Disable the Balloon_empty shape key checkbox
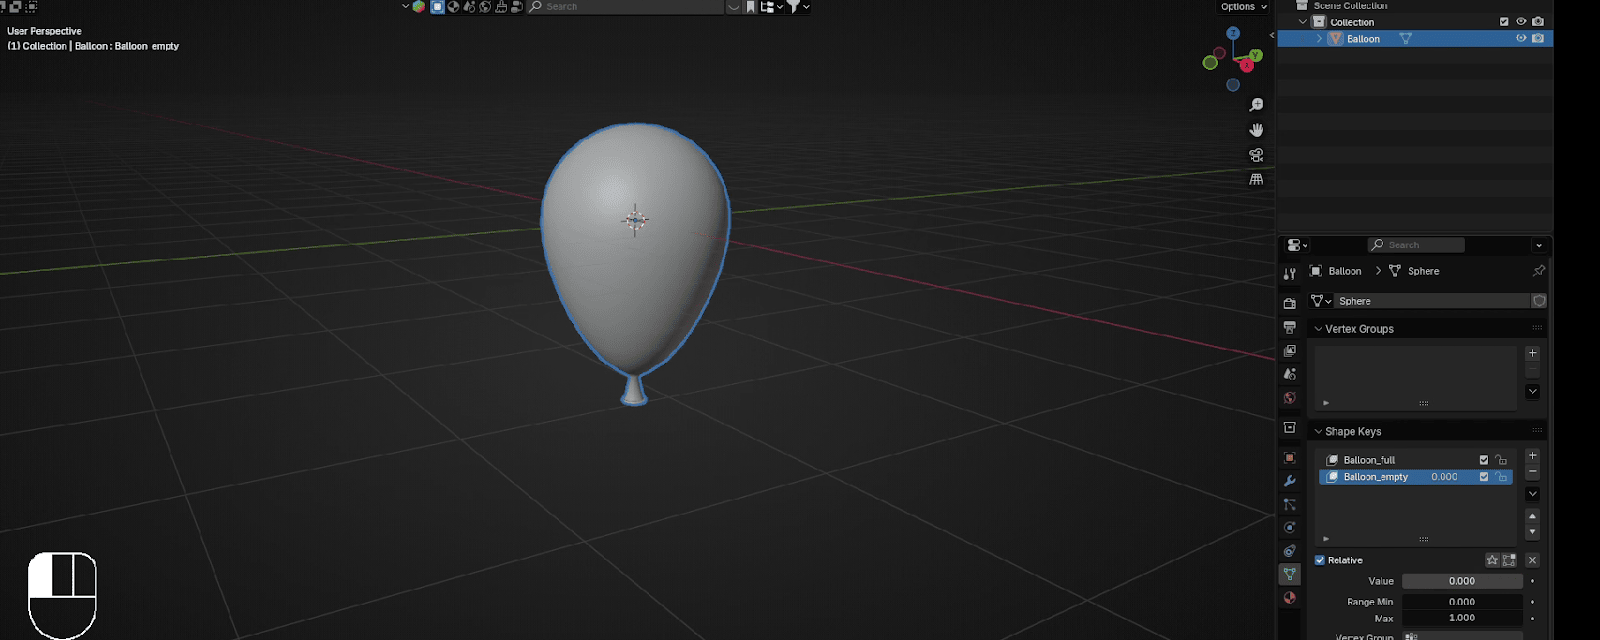 tap(1484, 477)
